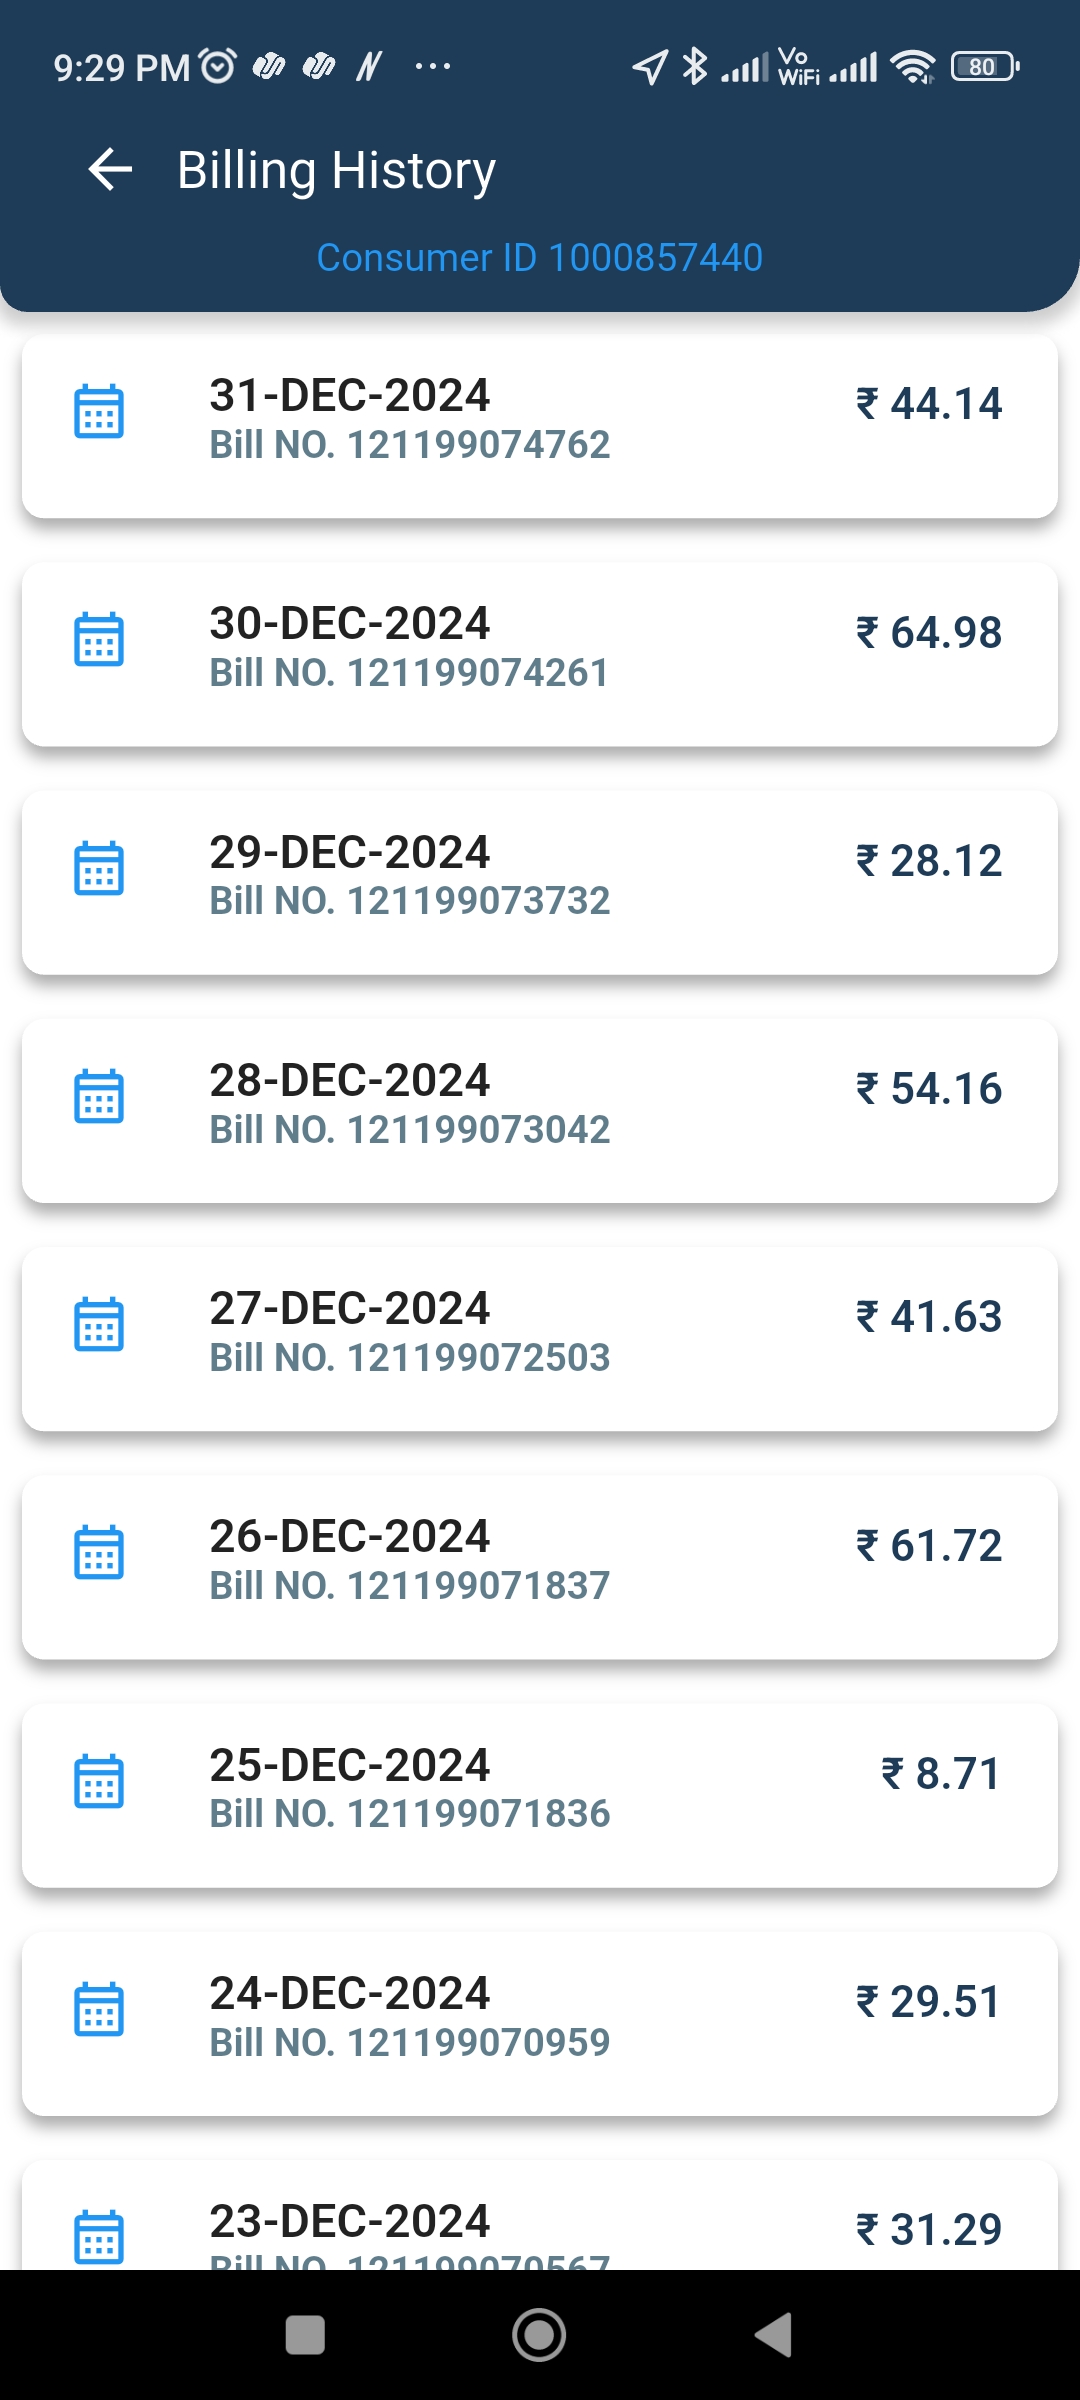This screenshot has height=2400, width=1080.
Task: Open Bill NO. 121199074261
Action: tap(409, 673)
